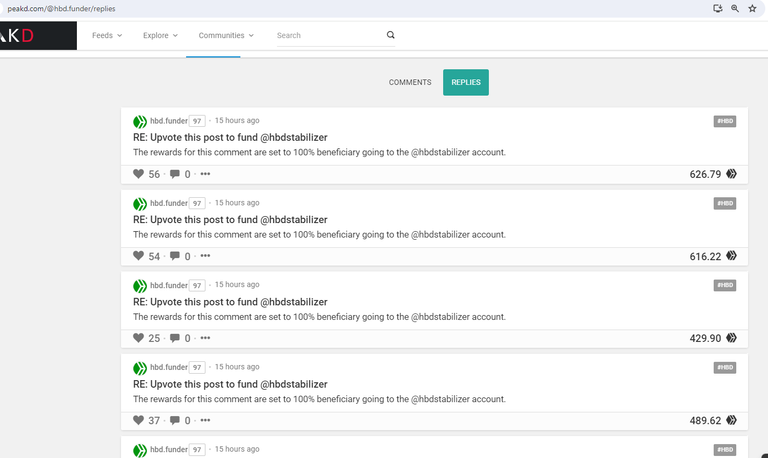Screen dimensions: 768x458
Task: Open the three-dots more menu on the 56-vote reply
Action: click(x=205, y=174)
